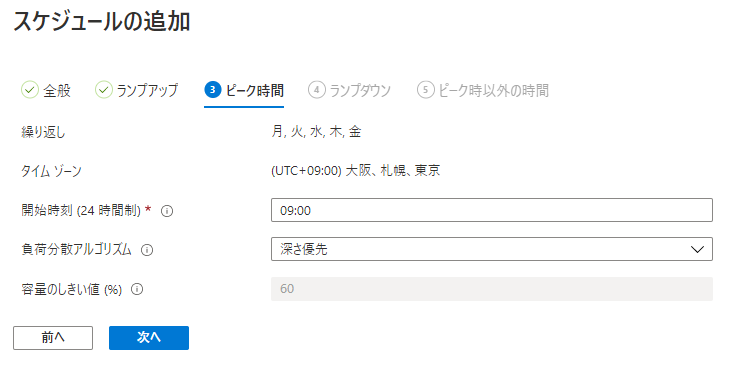Open the 負荷分散アルゴリズム dropdown chevron
This screenshot has height=369, width=729.
697,250
